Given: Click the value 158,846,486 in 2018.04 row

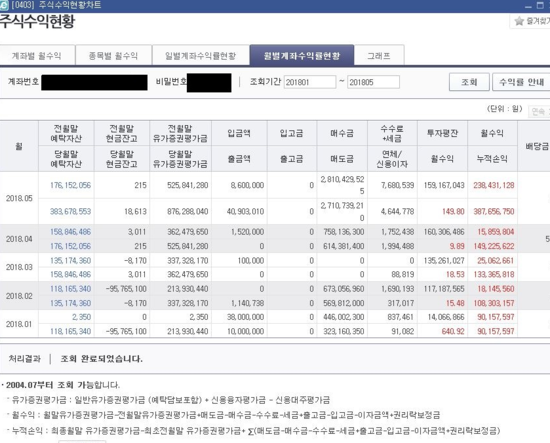Looking at the screenshot, I should coord(71,232).
